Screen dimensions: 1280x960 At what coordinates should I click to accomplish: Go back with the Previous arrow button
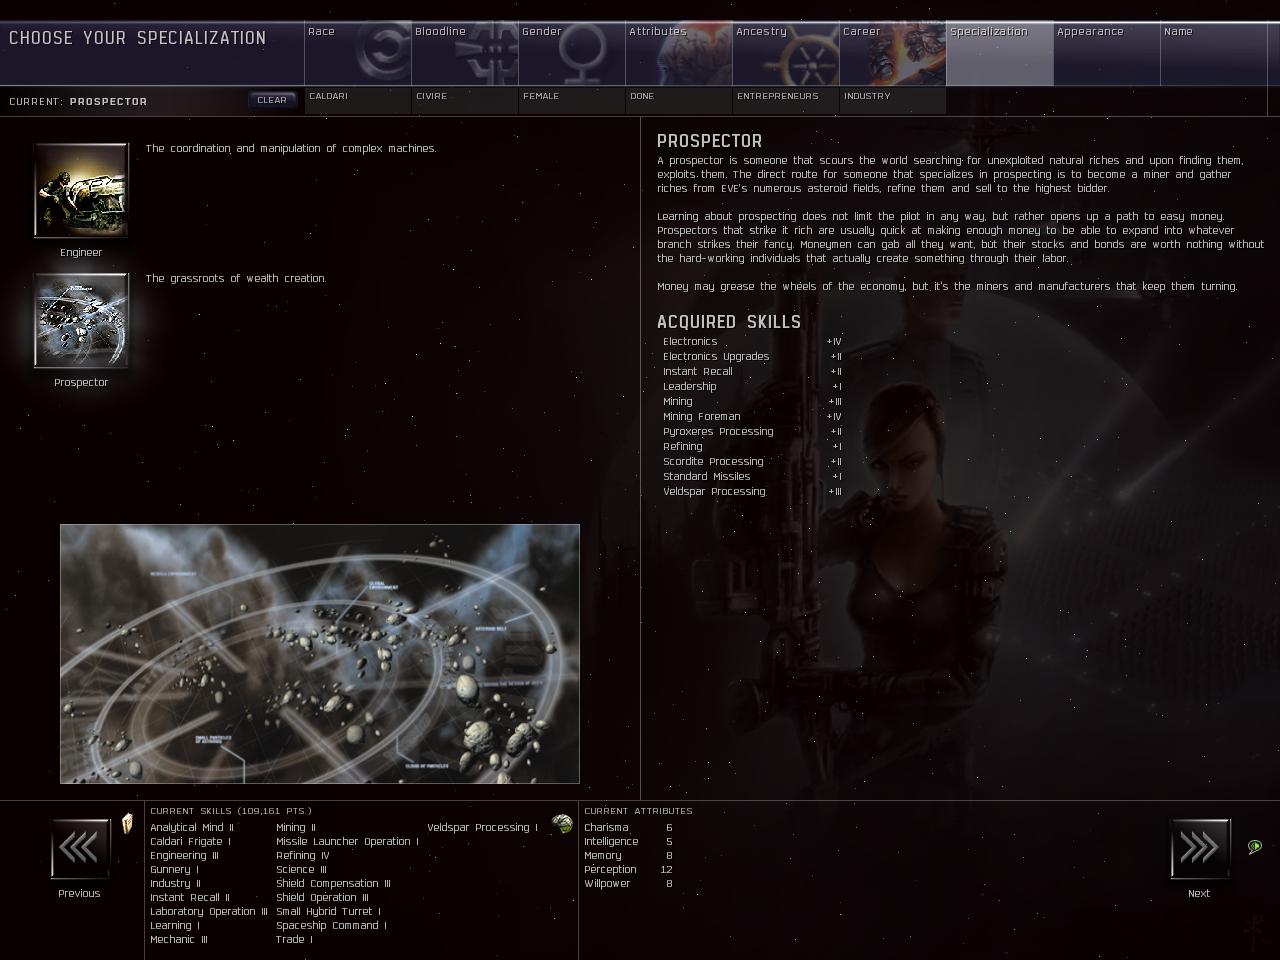[x=80, y=849]
